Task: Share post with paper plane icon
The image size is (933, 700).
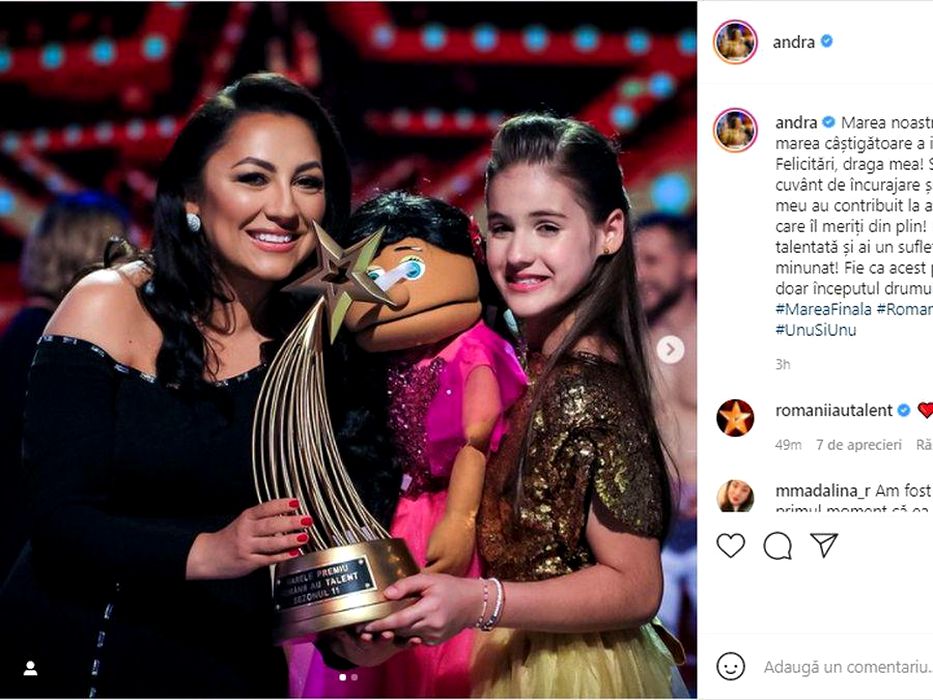Action: point(824,545)
